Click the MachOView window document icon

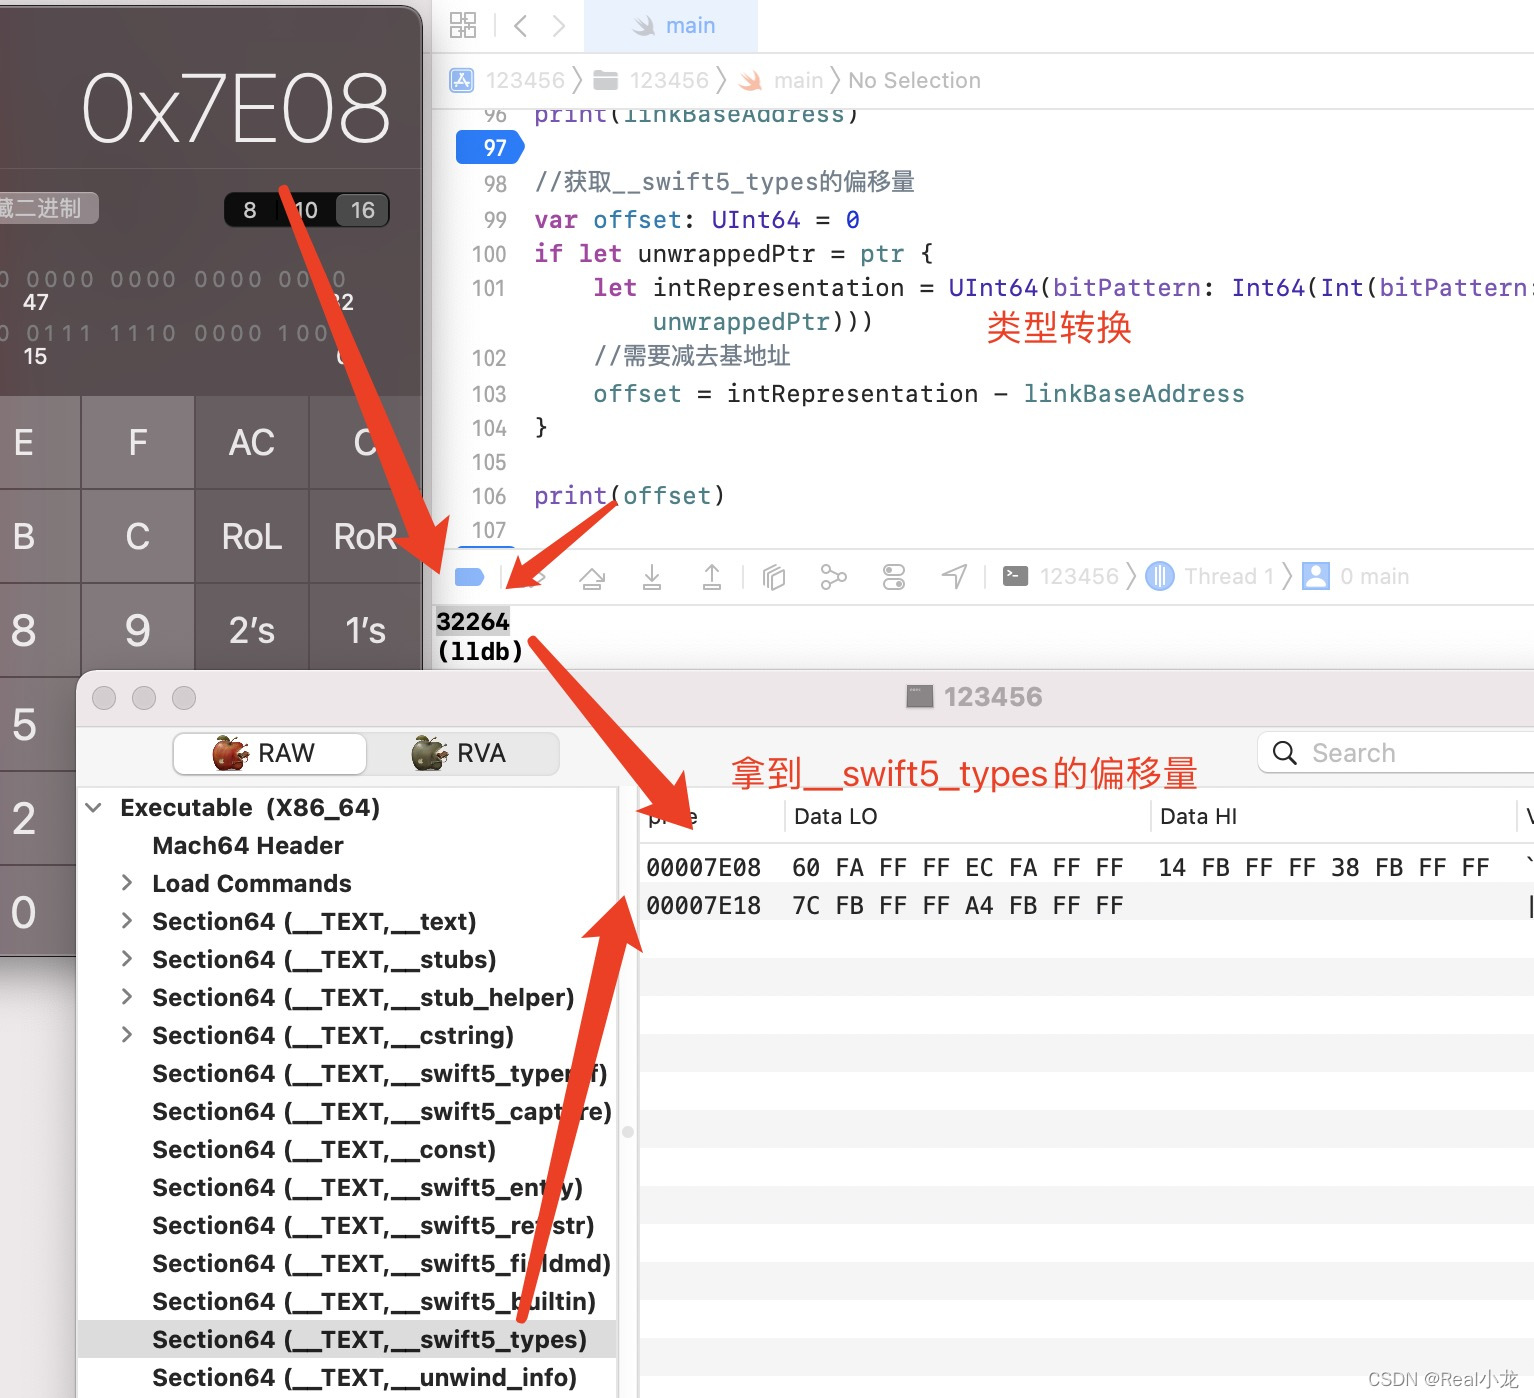[x=920, y=696]
